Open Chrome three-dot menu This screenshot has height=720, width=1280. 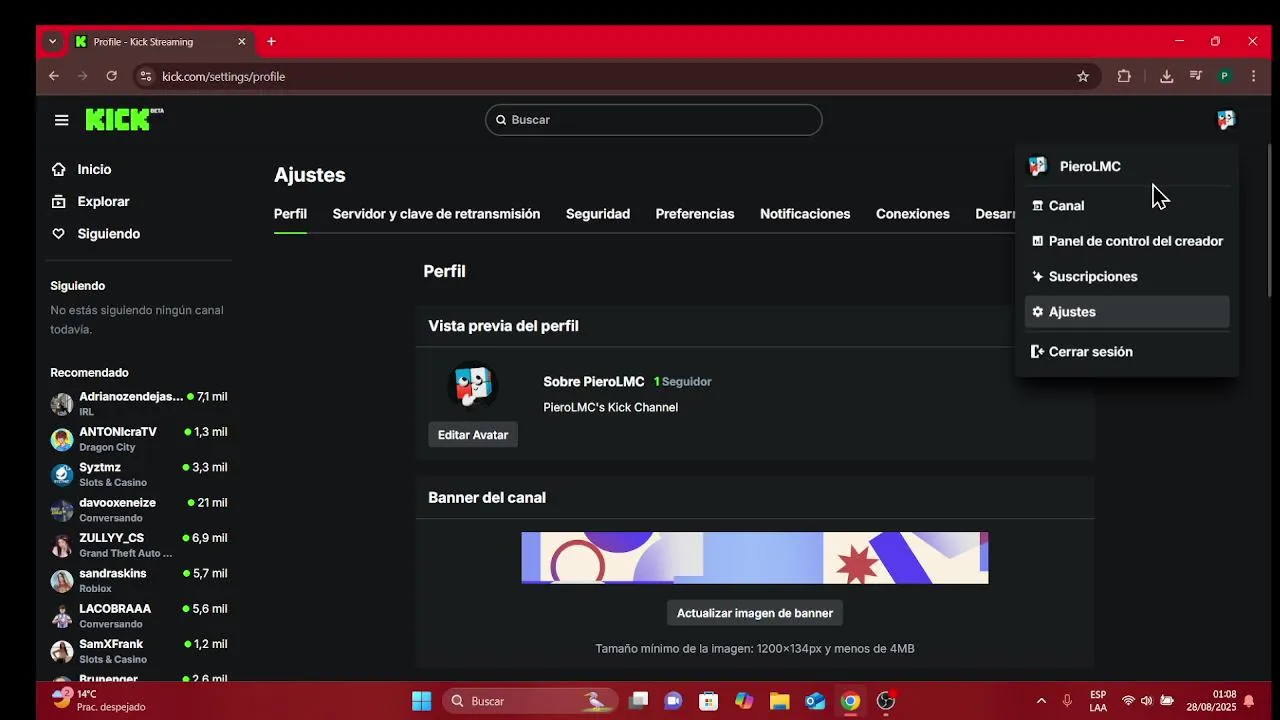[x=1253, y=76]
